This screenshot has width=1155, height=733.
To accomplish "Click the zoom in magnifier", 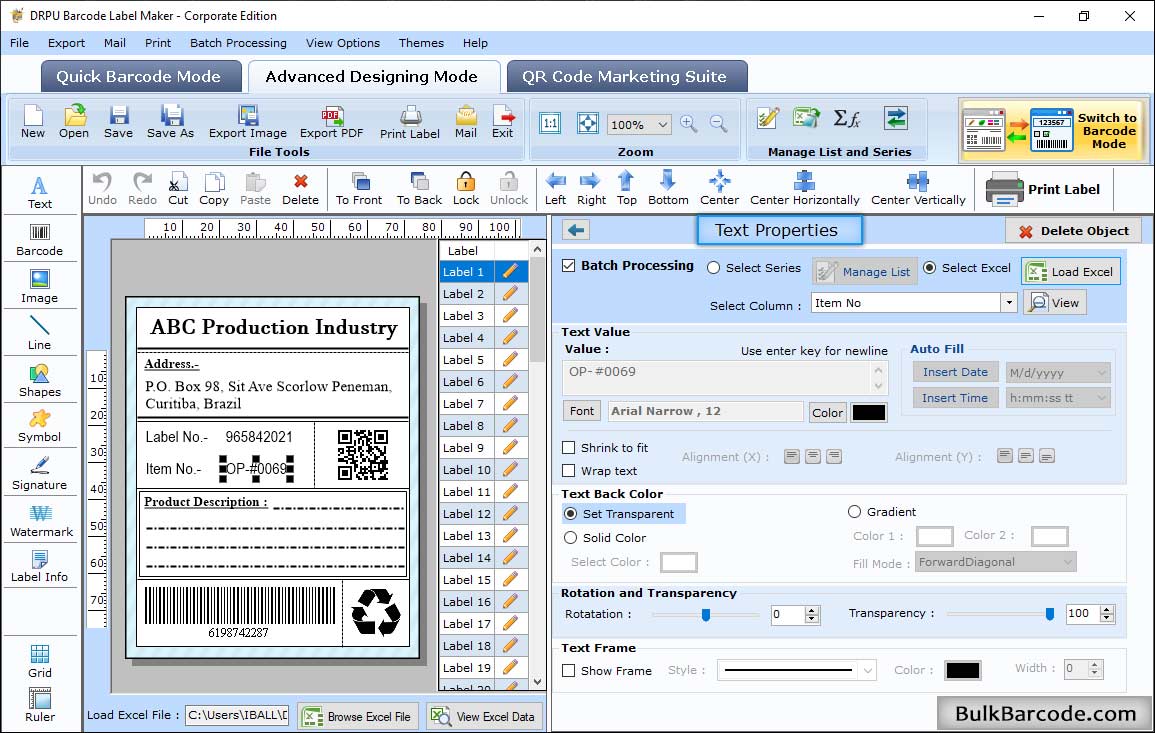I will point(689,124).
